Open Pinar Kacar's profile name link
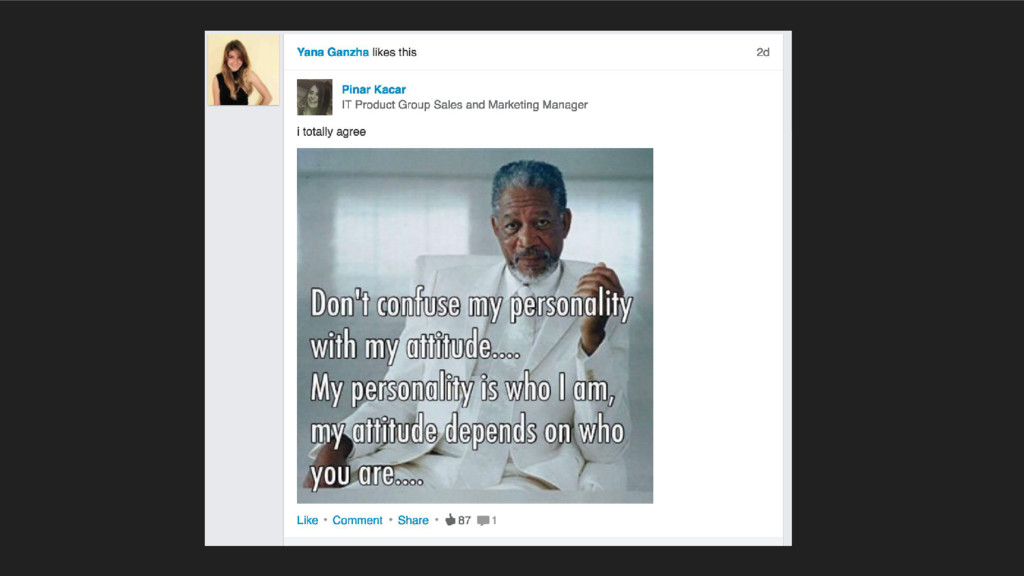 (374, 89)
